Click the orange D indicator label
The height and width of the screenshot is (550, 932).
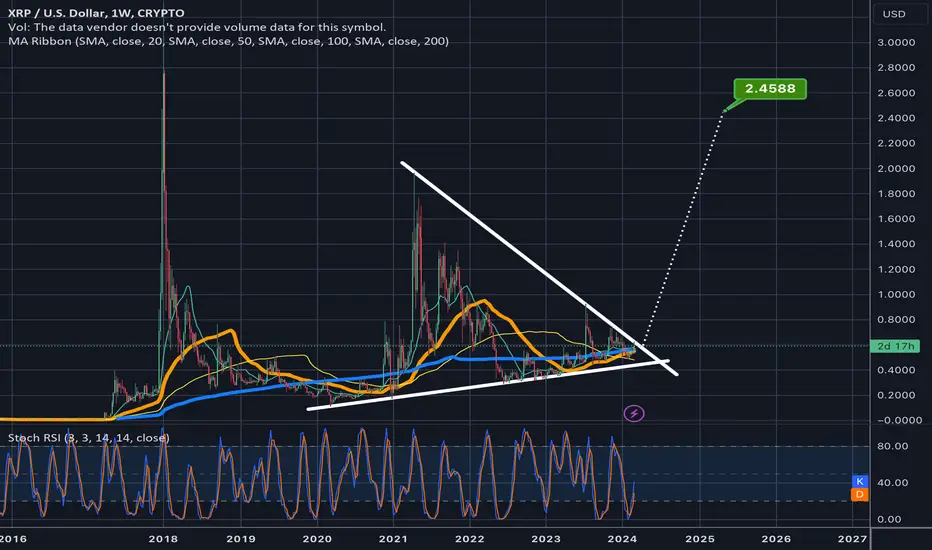pos(859,494)
